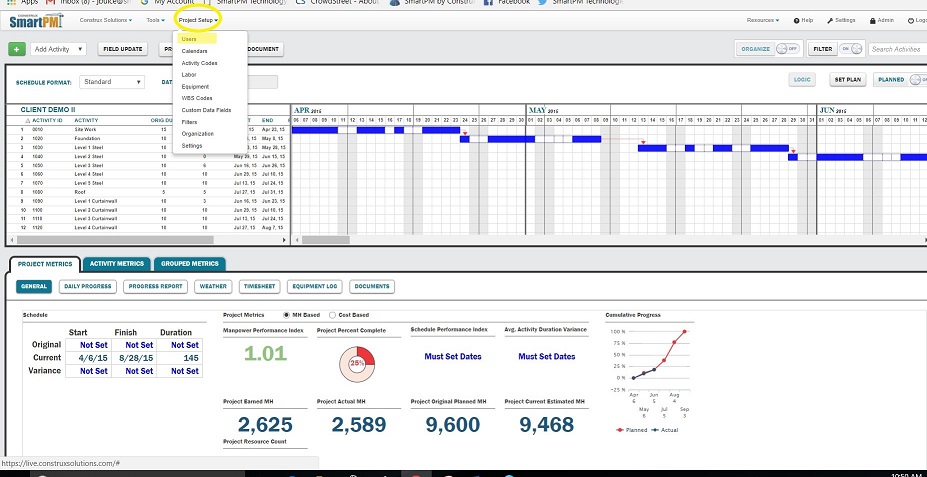Click the 25% project percent complete donut chart
The height and width of the screenshot is (477, 927).
(x=357, y=364)
